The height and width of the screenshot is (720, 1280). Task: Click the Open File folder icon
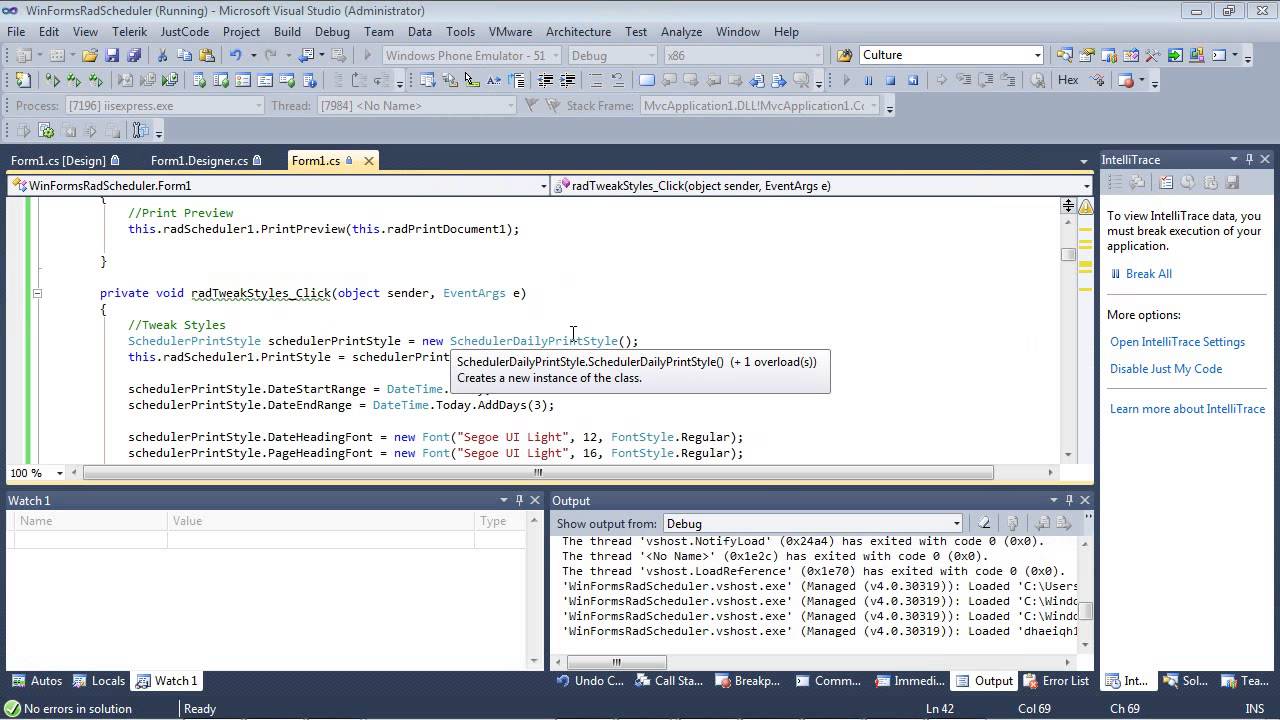[90, 56]
